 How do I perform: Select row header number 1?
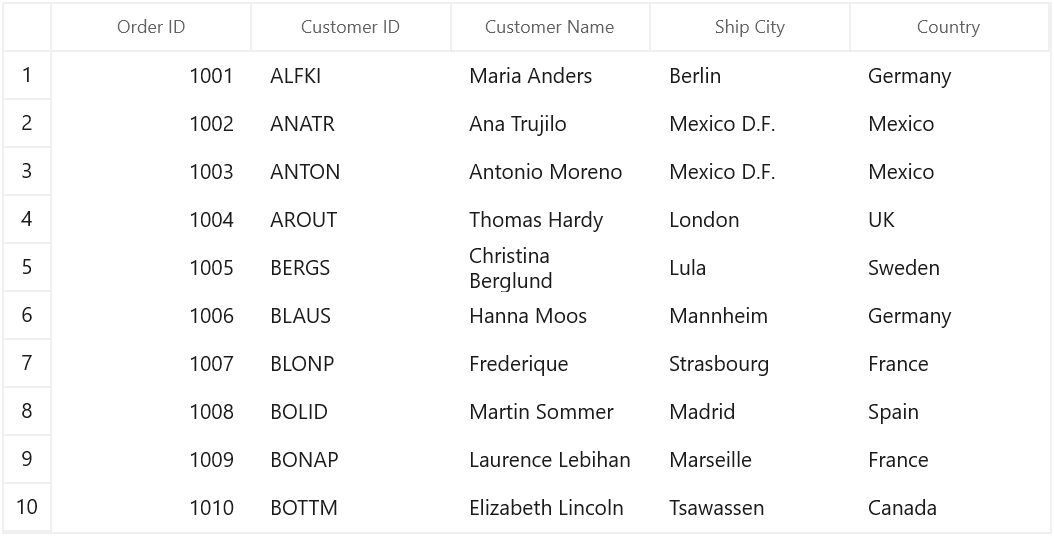pyautogui.click(x=27, y=75)
